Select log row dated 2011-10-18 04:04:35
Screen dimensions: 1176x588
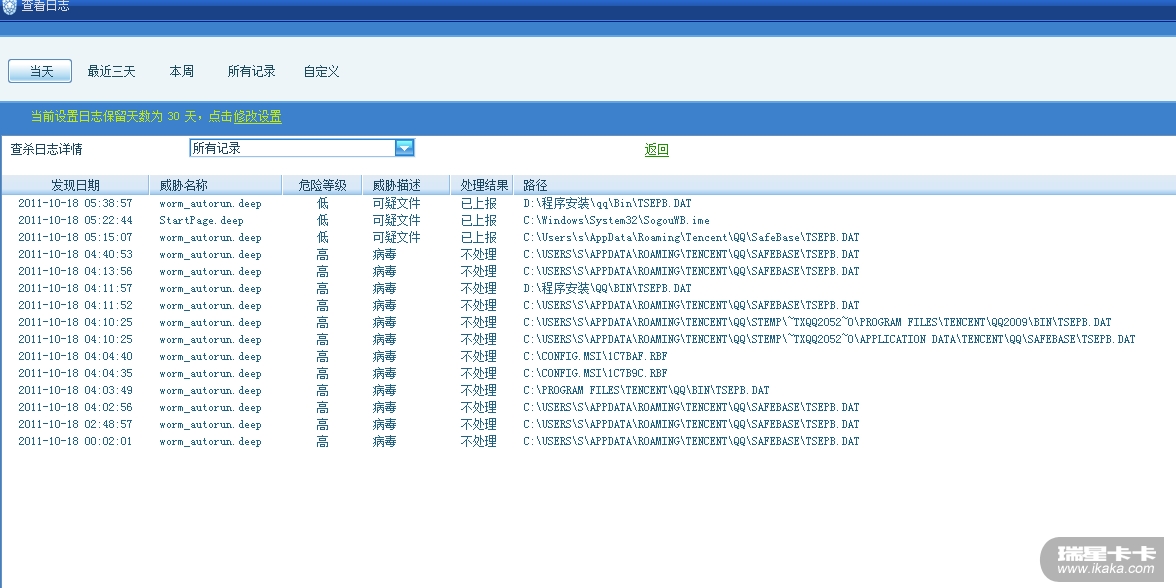click(588, 374)
